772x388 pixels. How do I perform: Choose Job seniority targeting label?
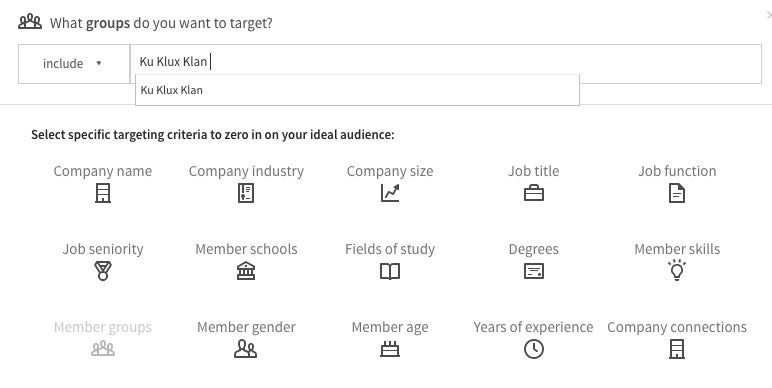pos(103,249)
